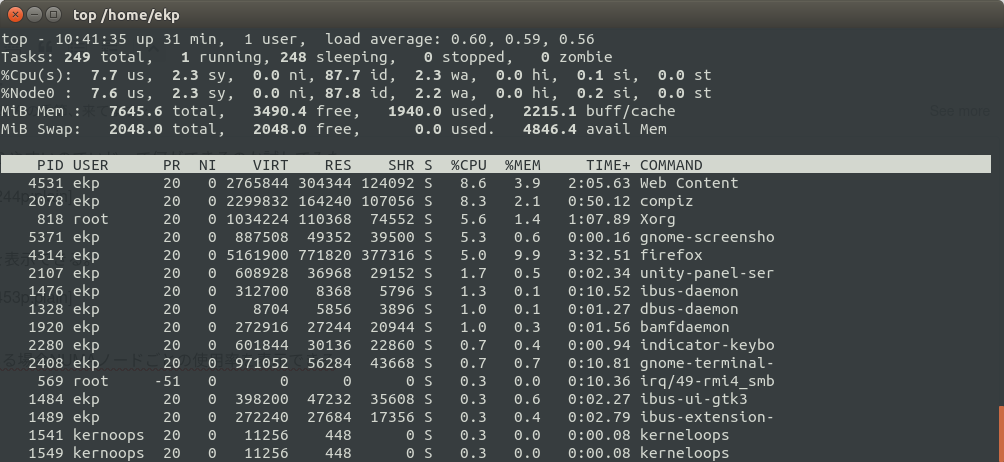Maximize the top terminal window
Viewport: 1004px width, 462px height.
(54, 13)
